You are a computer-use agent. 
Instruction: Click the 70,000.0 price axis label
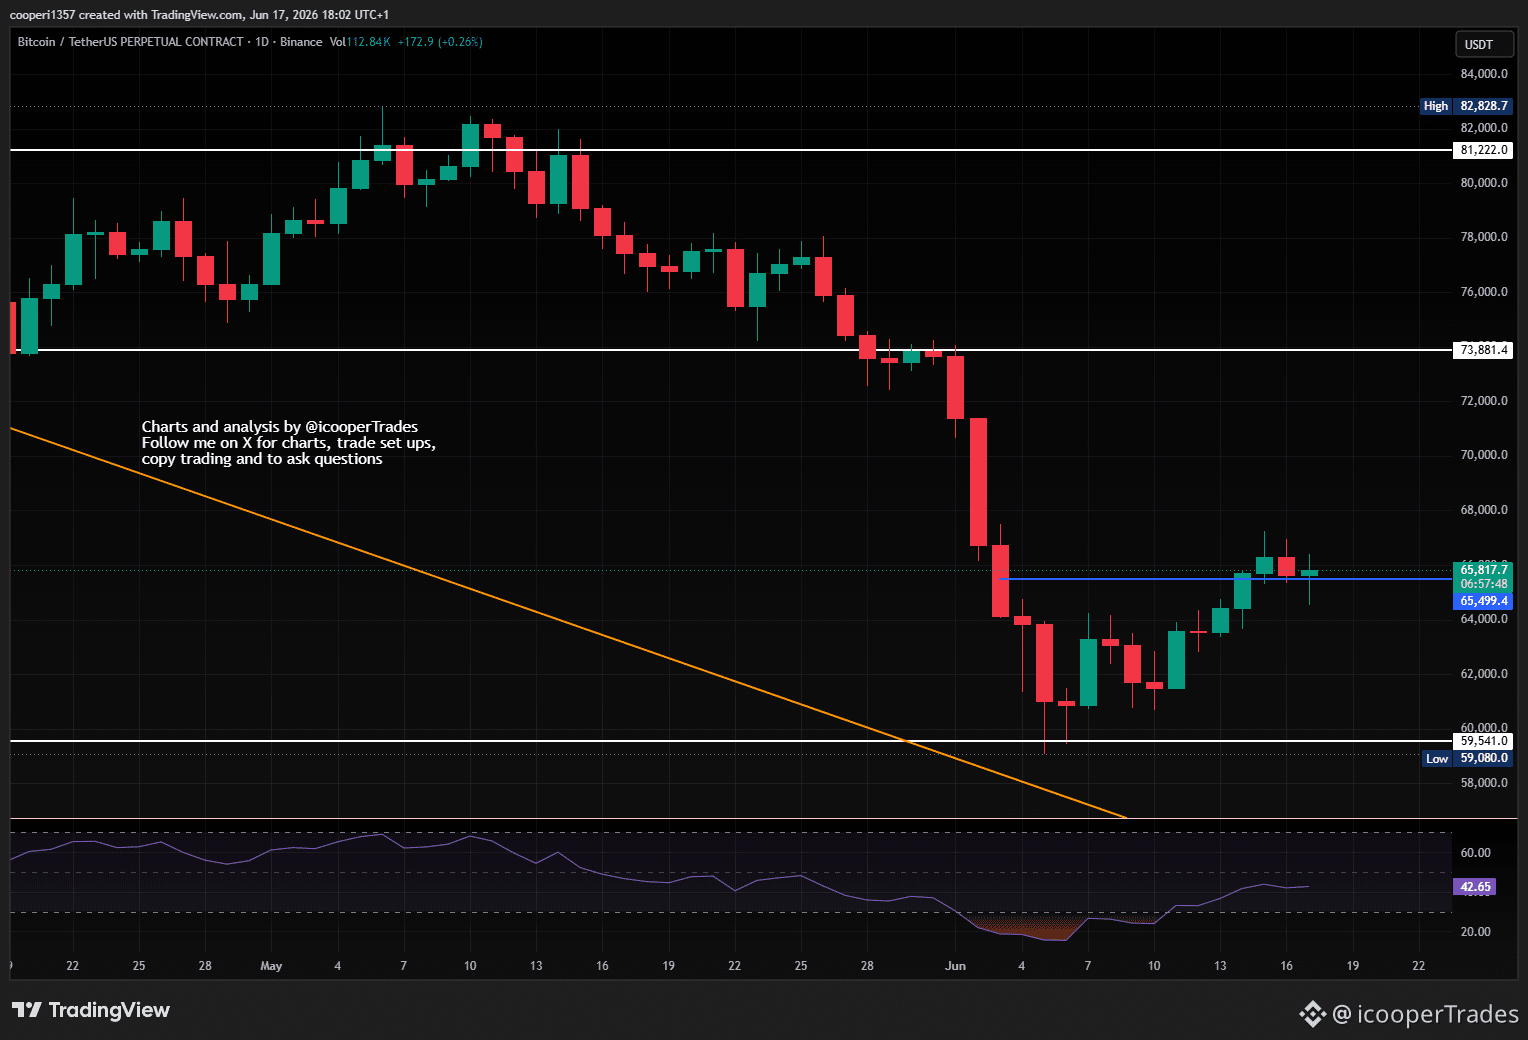[1484, 455]
